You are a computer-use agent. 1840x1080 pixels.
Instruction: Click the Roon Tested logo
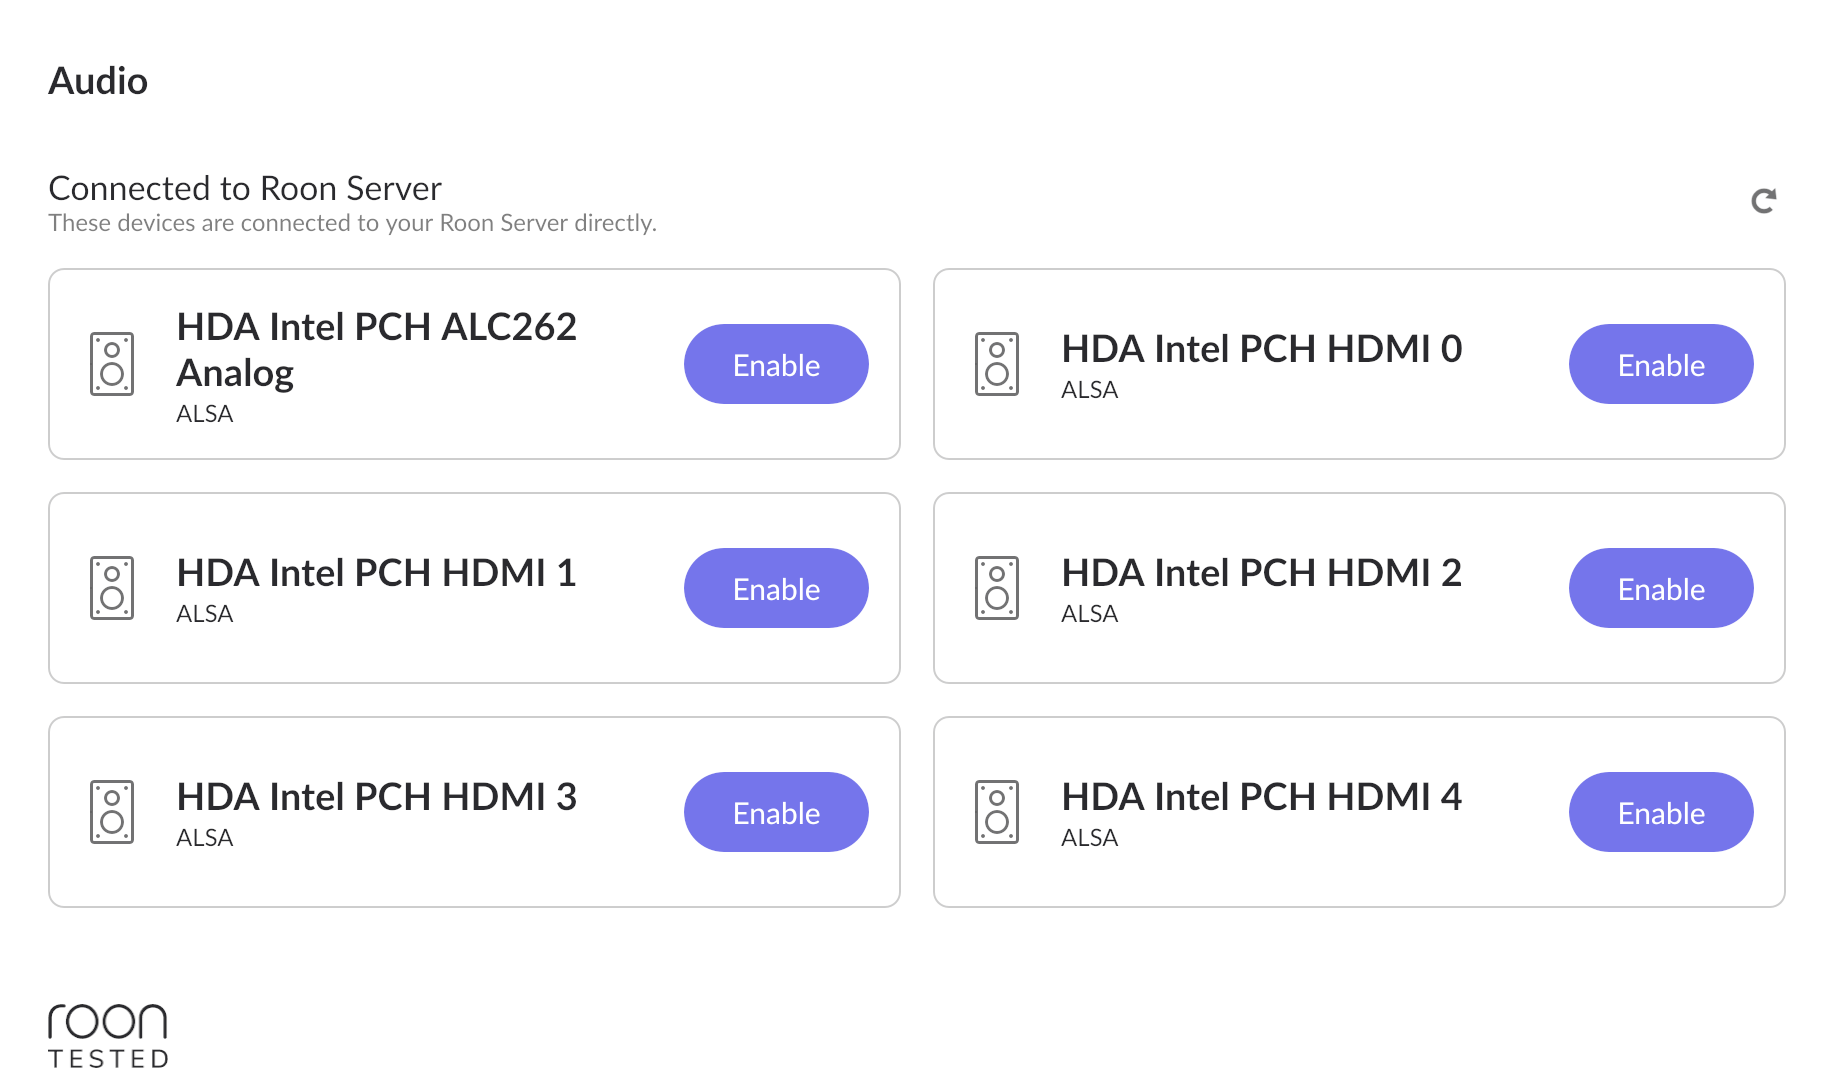pos(108,1036)
